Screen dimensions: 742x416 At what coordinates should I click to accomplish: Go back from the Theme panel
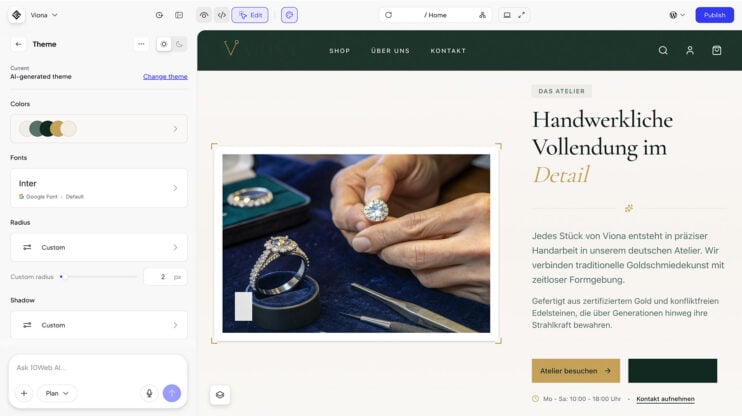18,44
